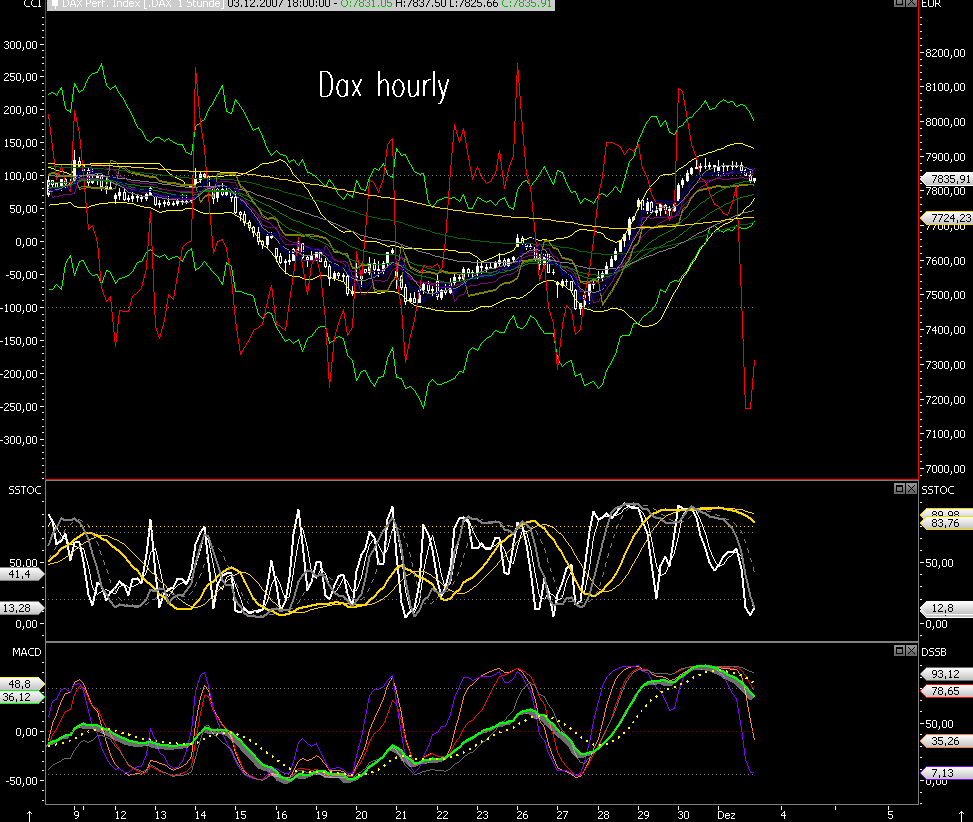Maximize the MACD / DSSB indicator panel
Viewport: 973px width, 822px height.
pyautogui.click(x=899, y=650)
